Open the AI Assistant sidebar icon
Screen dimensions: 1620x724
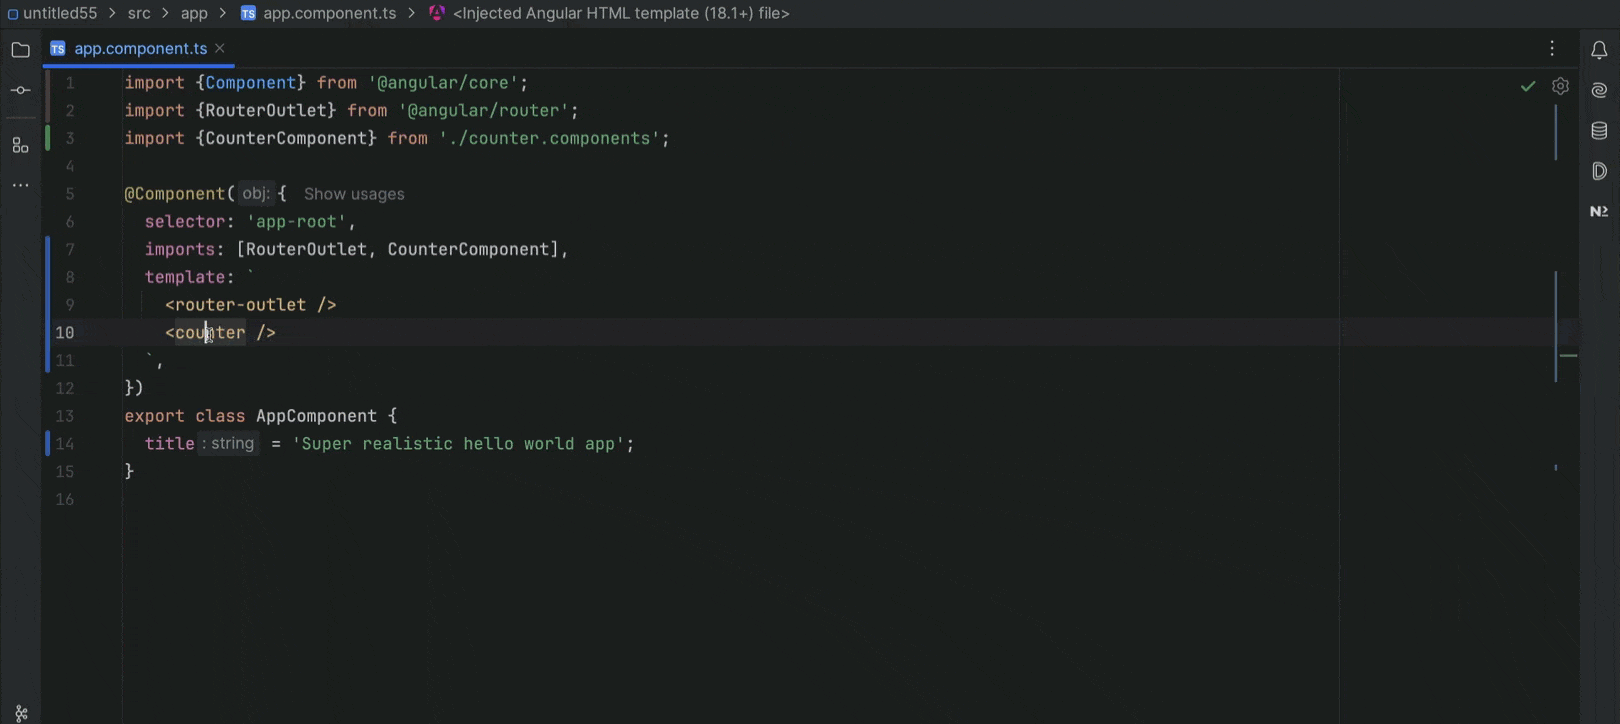(1598, 89)
